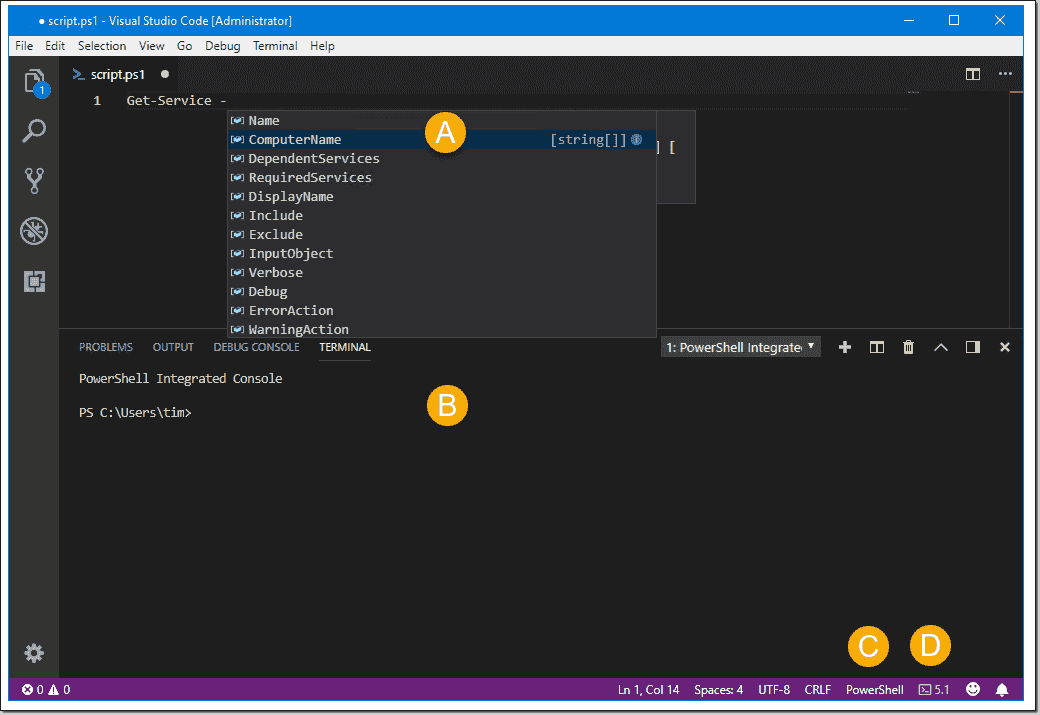
Task: Change the language mode via PowerShell
Action: [874, 690]
